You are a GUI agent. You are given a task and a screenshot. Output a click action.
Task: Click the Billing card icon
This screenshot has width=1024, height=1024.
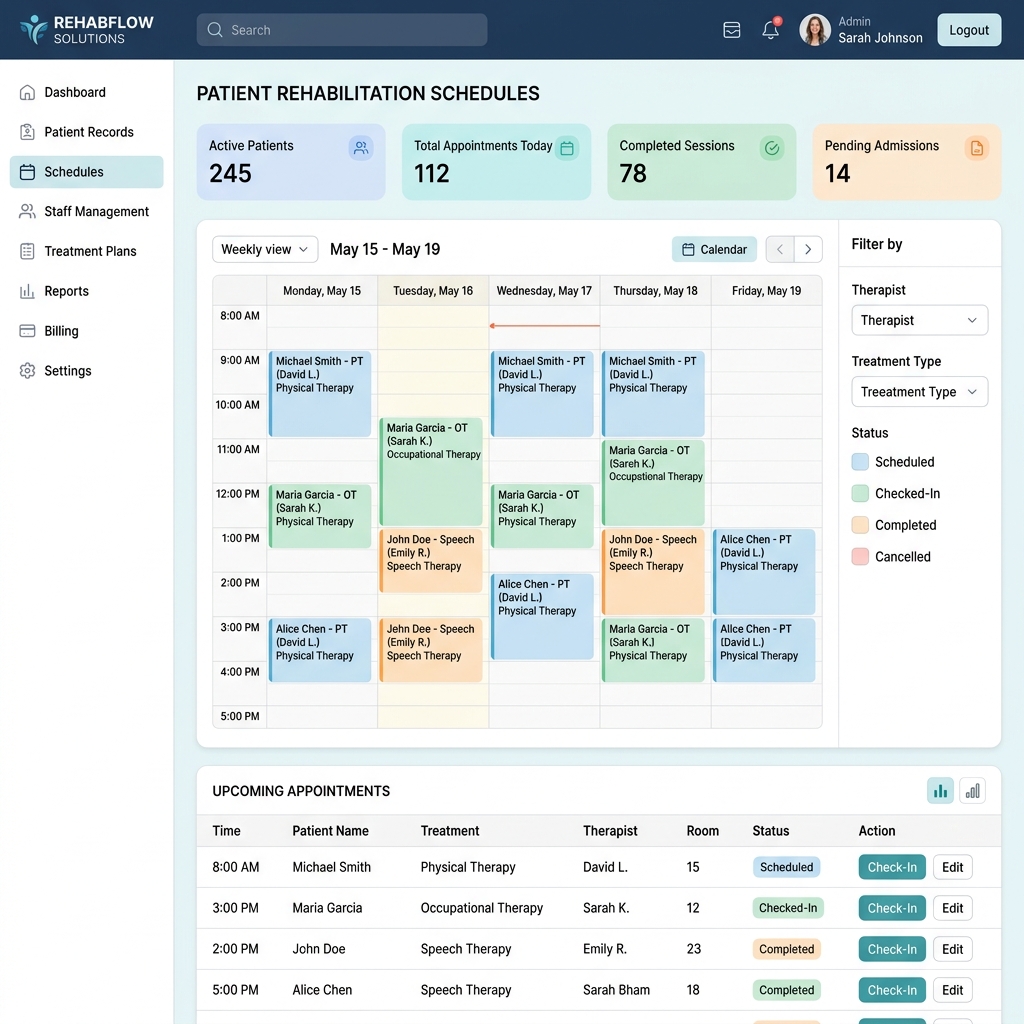pyautogui.click(x=27, y=331)
